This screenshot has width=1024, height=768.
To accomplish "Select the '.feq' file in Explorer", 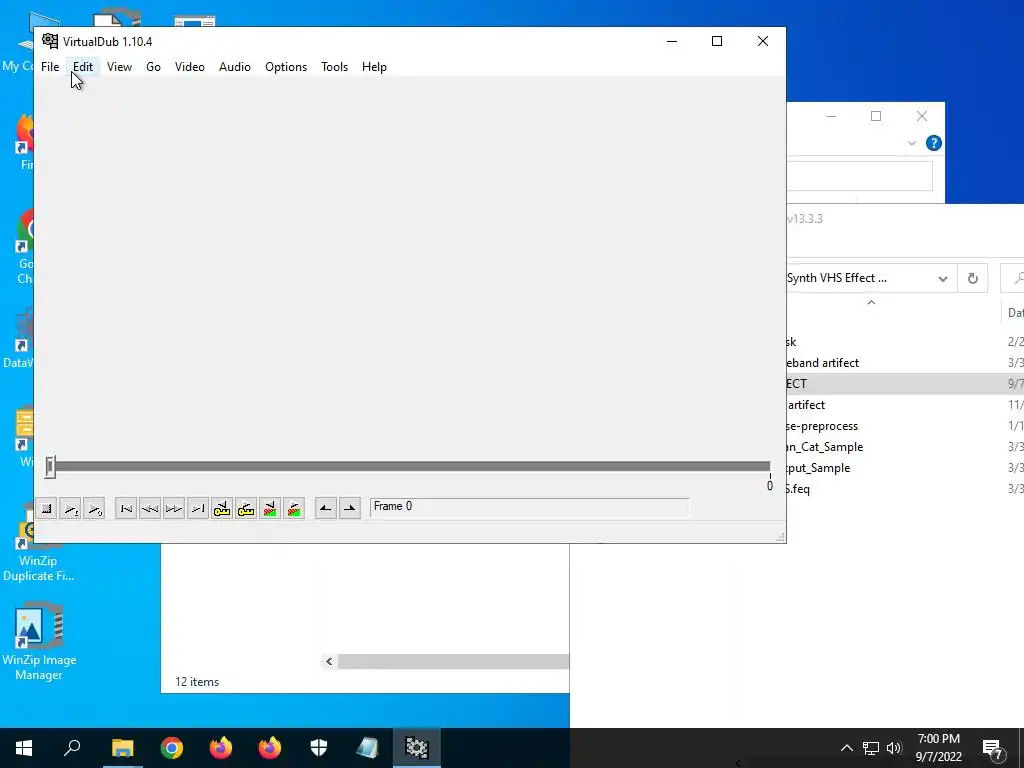I will [798, 488].
